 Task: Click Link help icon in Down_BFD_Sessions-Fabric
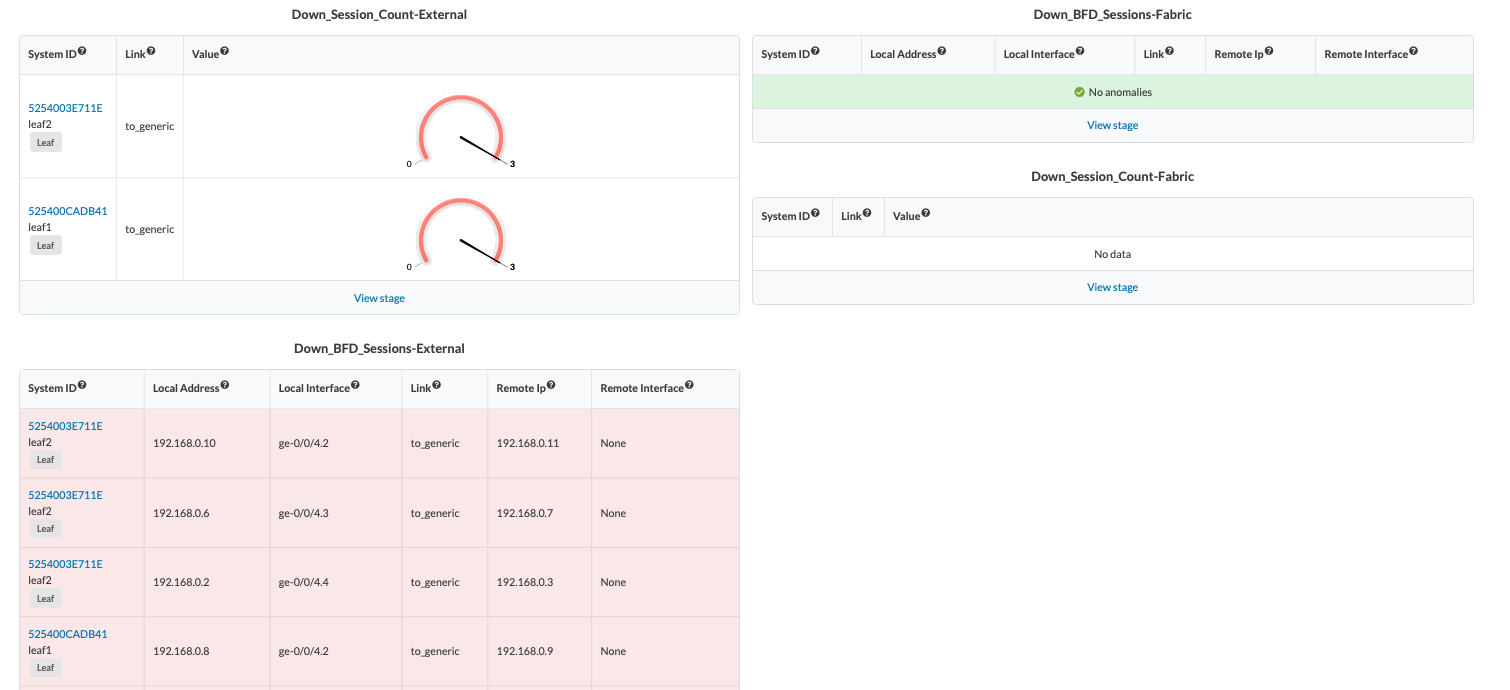[1169, 50]
